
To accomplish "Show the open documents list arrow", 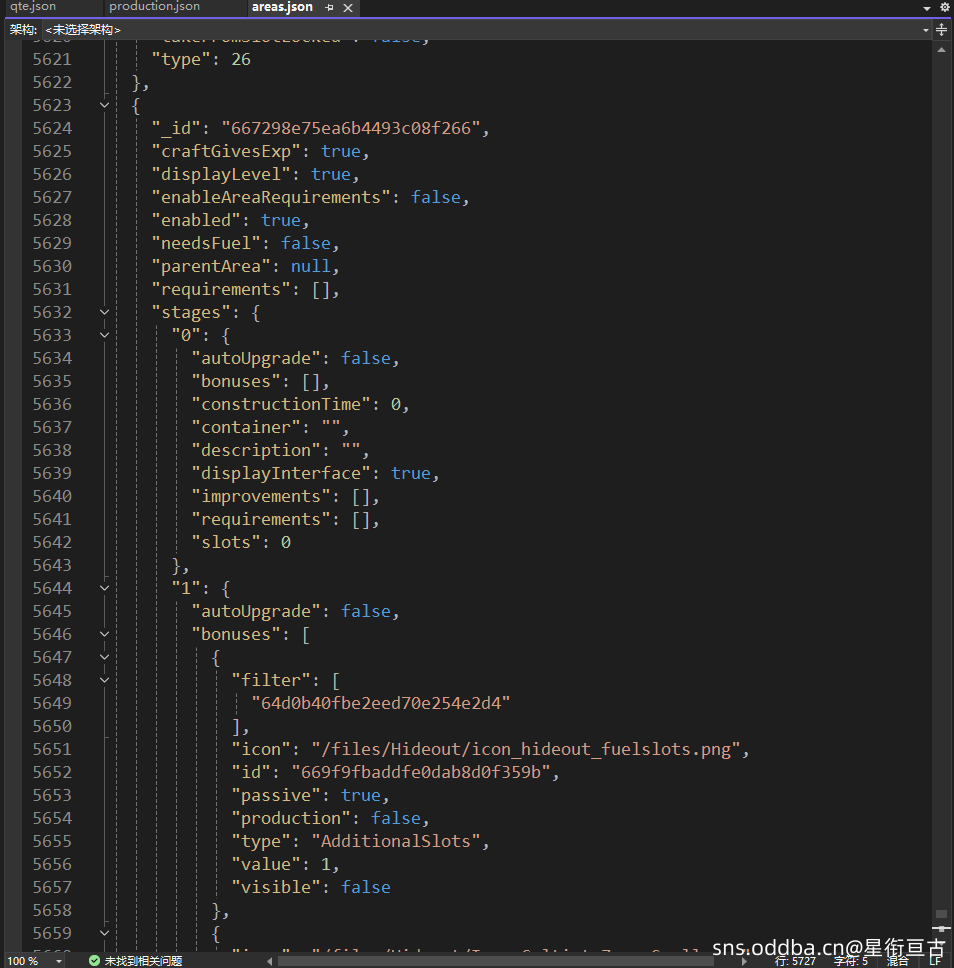I will tap(927, 8).
